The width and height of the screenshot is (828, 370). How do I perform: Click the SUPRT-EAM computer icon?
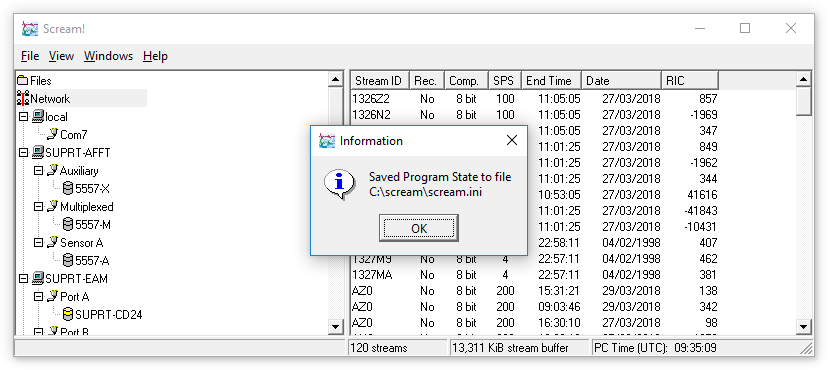tap(38, 278)
